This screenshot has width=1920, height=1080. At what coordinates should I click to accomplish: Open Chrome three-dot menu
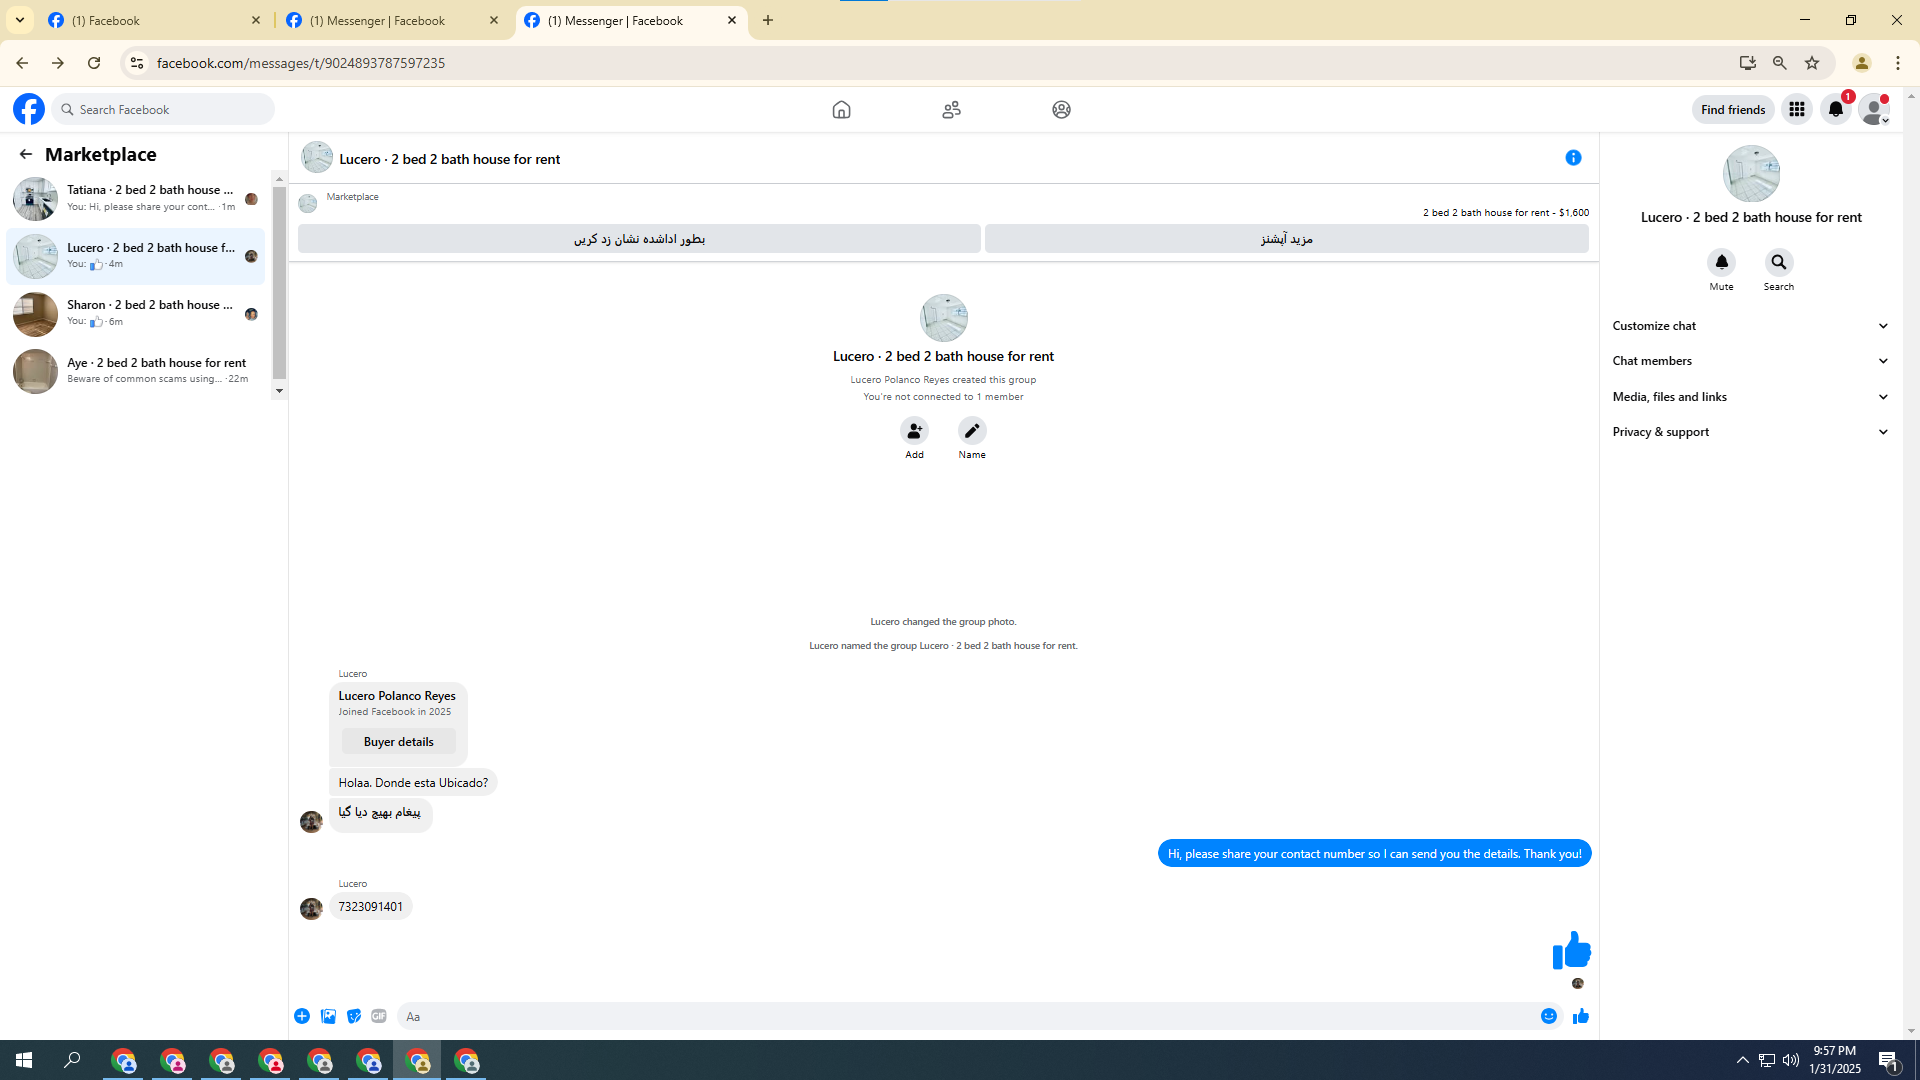click(1898, 63)
